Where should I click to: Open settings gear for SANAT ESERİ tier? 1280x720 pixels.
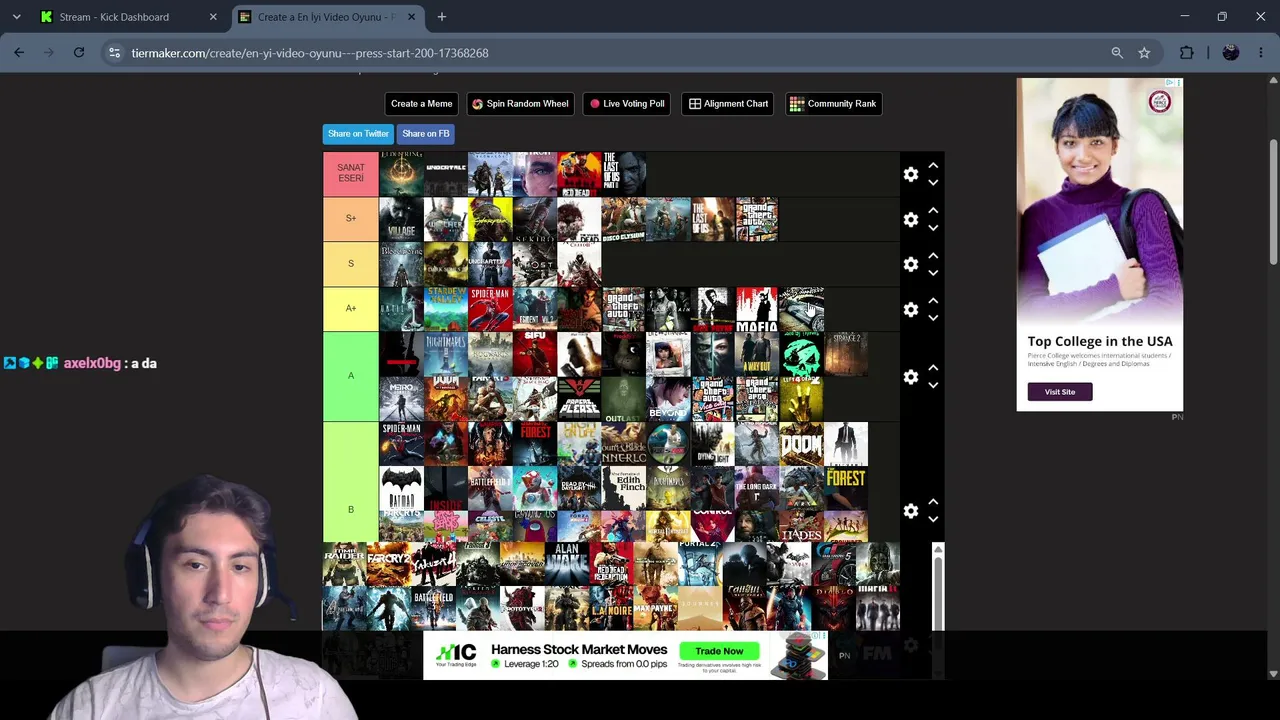point(911,174)
